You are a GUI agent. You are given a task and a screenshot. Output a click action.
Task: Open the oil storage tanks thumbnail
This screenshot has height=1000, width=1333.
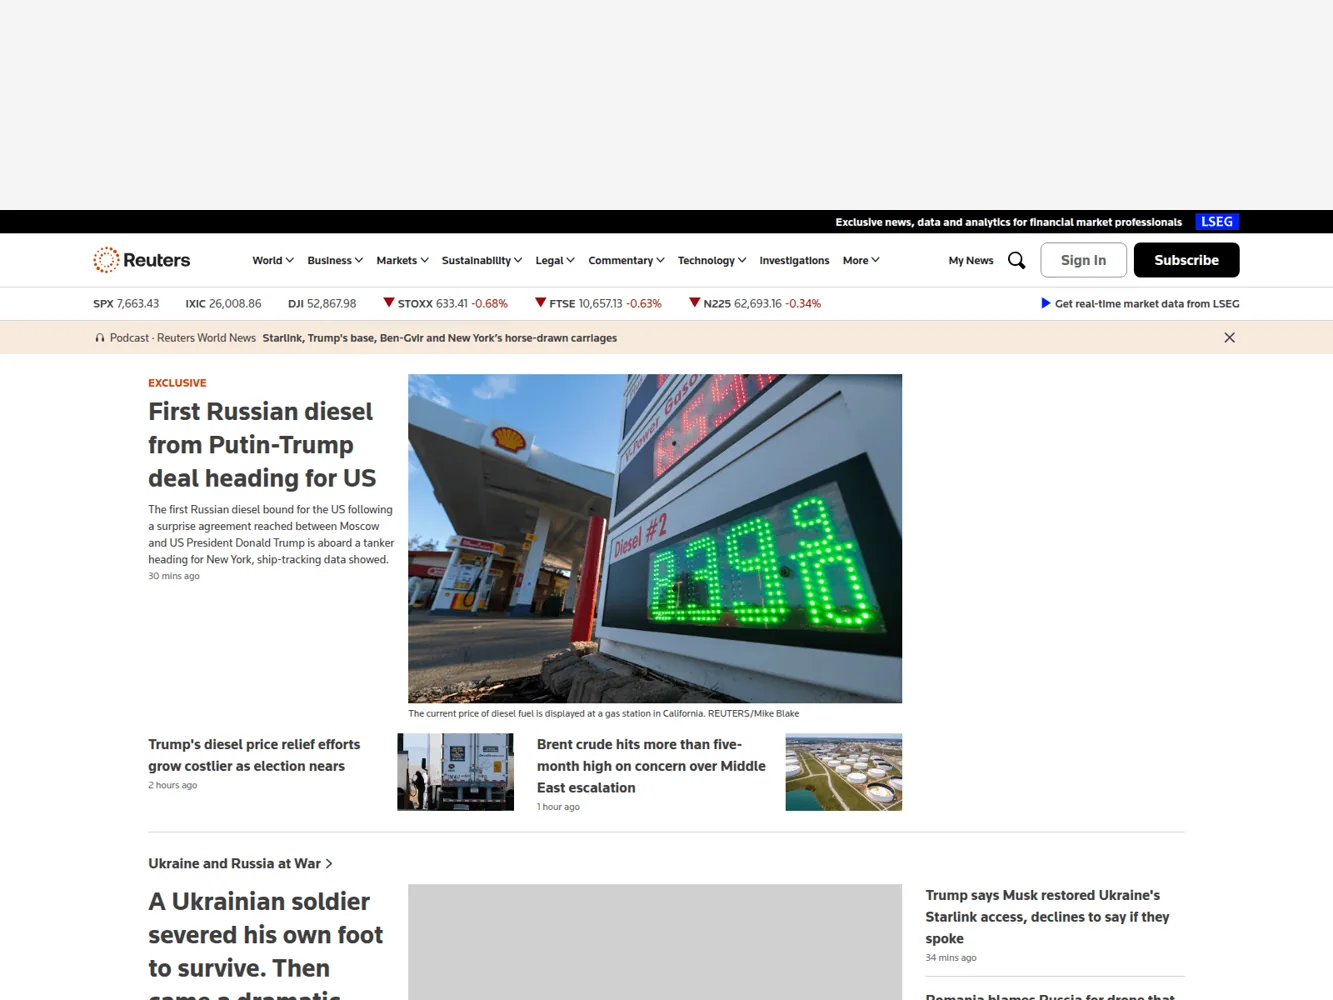[x=844, y=772]
